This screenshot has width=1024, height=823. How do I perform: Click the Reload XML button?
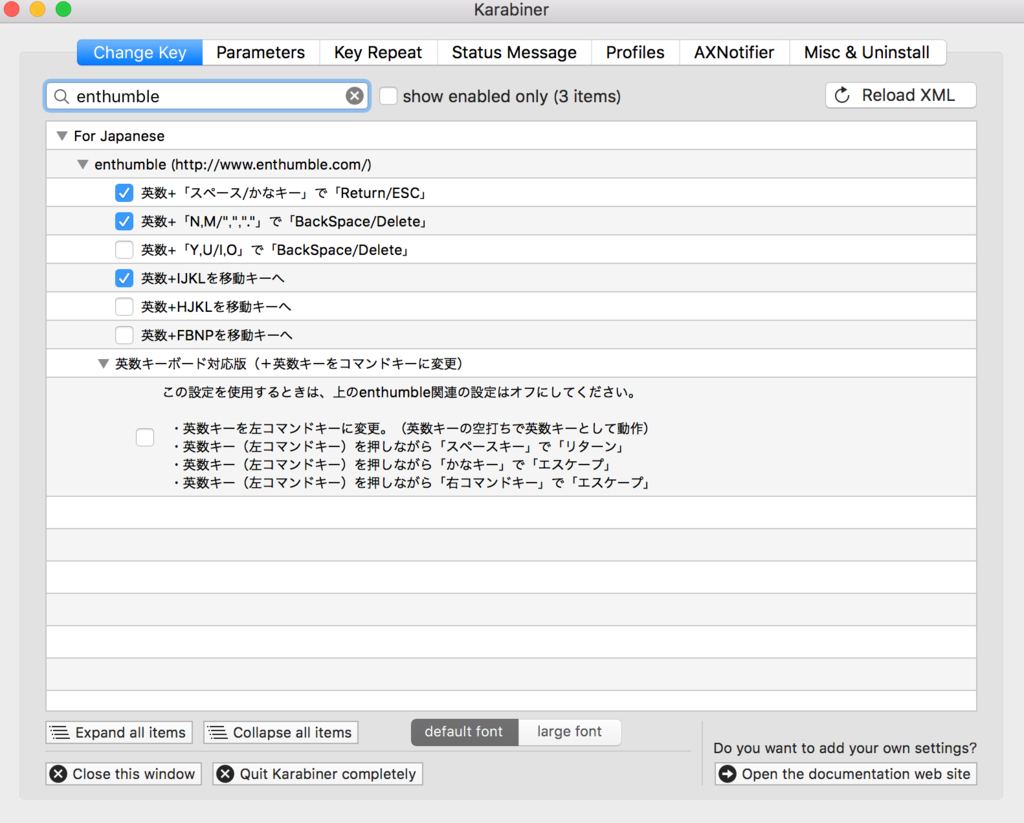pos(900,95)
